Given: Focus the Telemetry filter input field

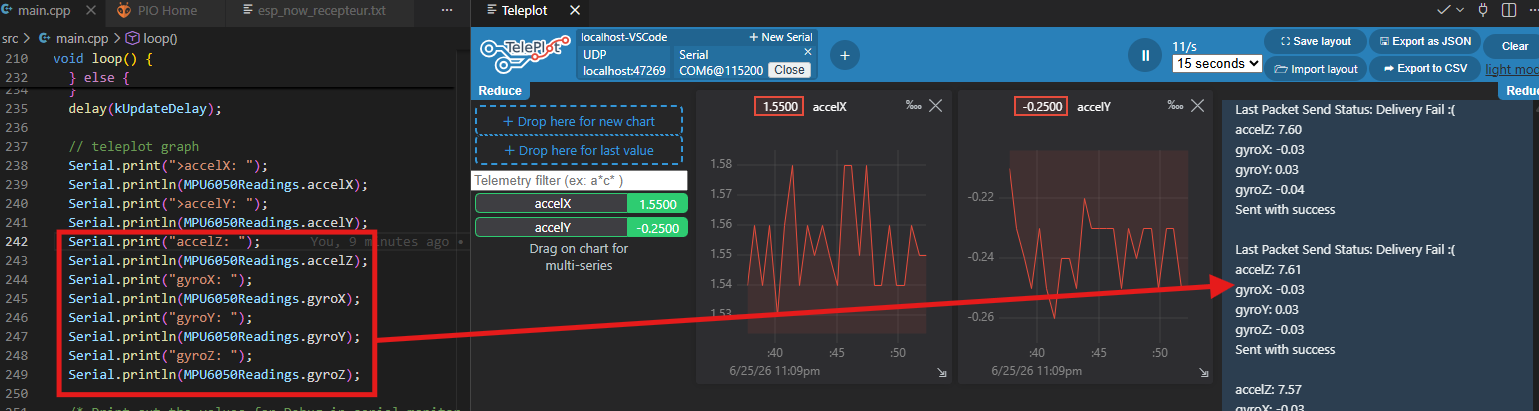Looking at the screenshot, I should click(x=580, y=181).
